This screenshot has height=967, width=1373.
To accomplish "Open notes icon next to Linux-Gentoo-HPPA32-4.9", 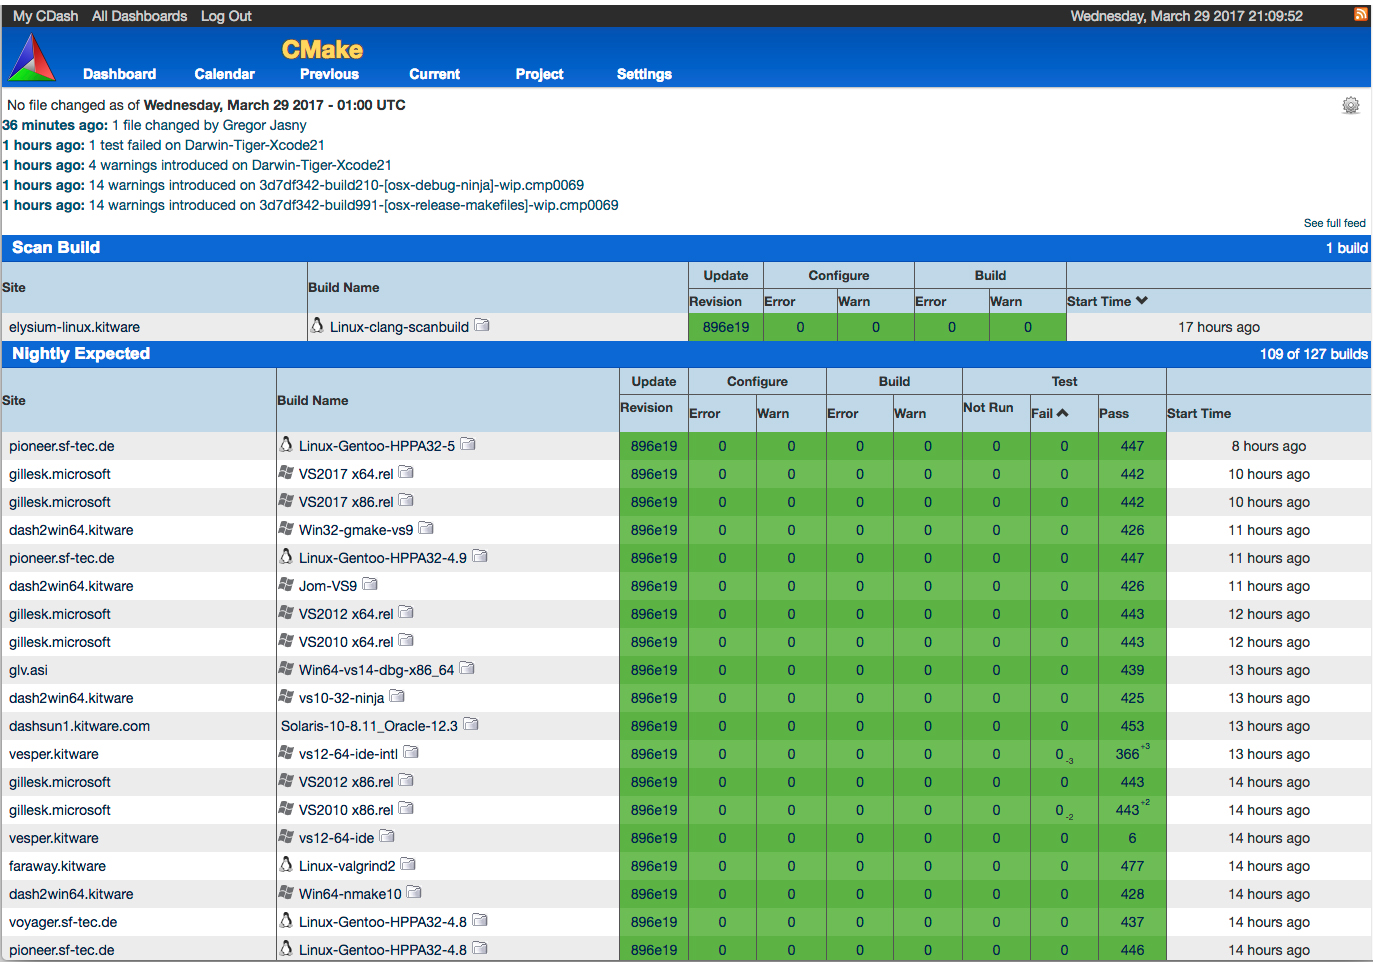I will pyautogui.click(x=480, y=556).
